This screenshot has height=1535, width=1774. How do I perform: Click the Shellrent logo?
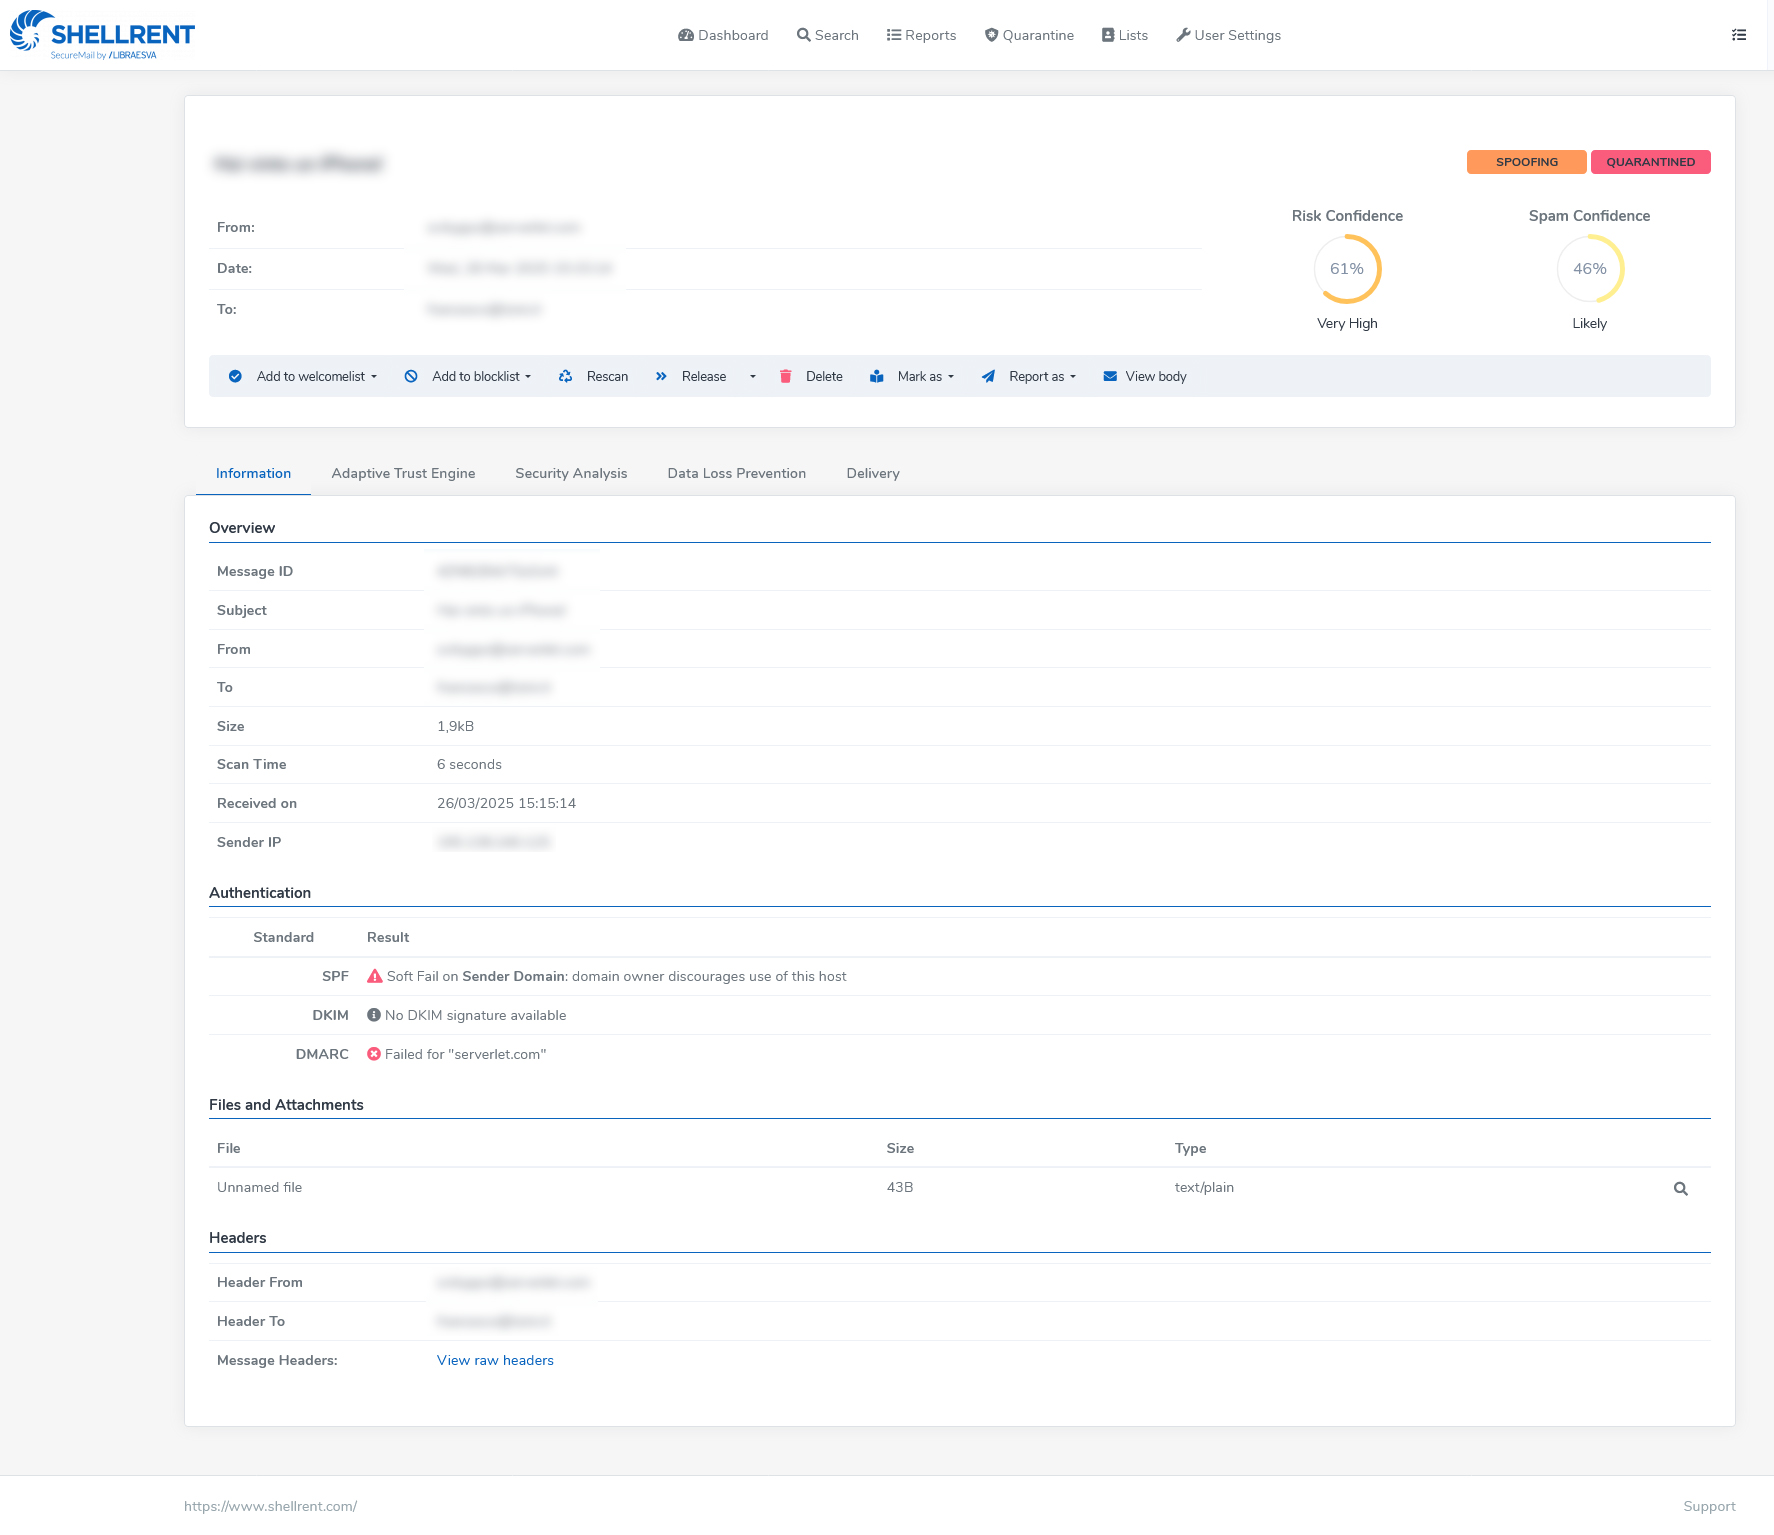102,35
